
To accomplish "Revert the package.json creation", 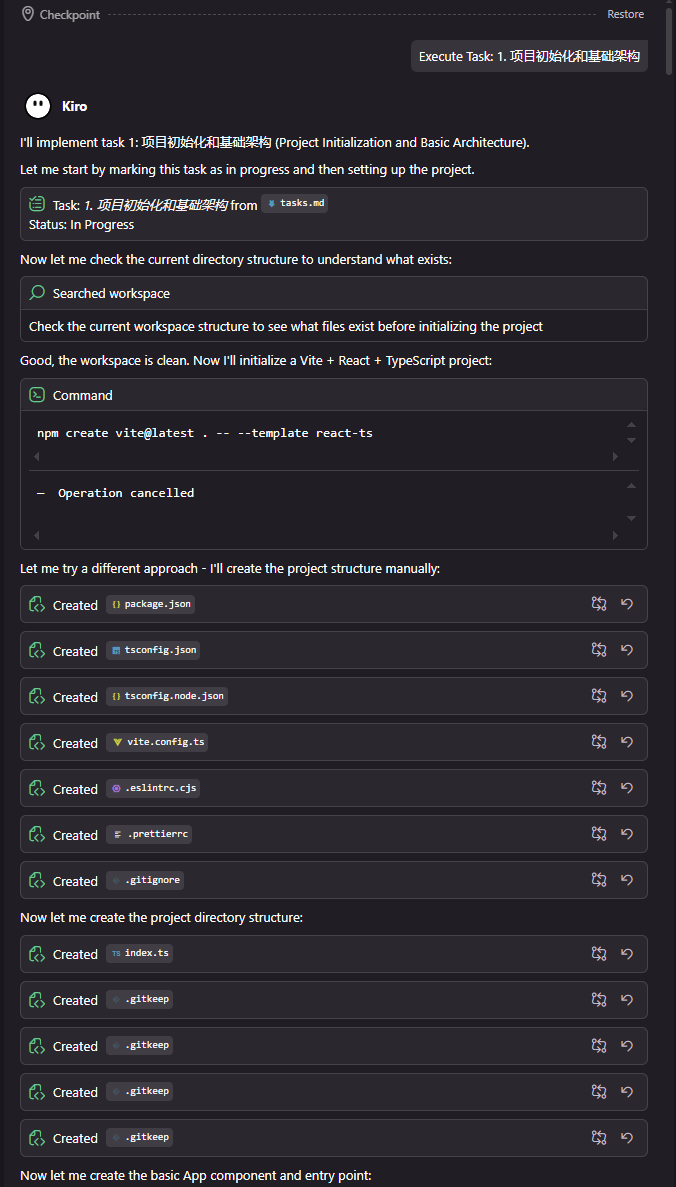I will point(627,604).
